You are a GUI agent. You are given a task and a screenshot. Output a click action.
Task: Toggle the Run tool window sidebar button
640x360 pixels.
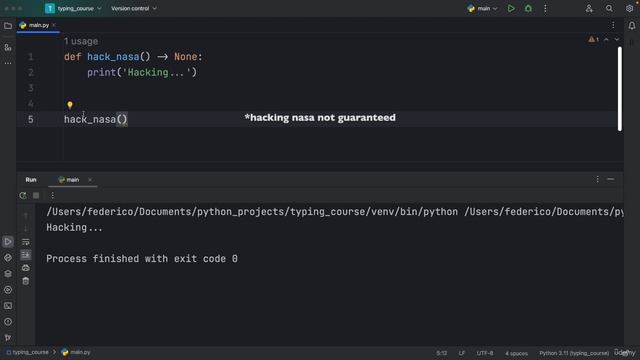(x=8, y=242)
